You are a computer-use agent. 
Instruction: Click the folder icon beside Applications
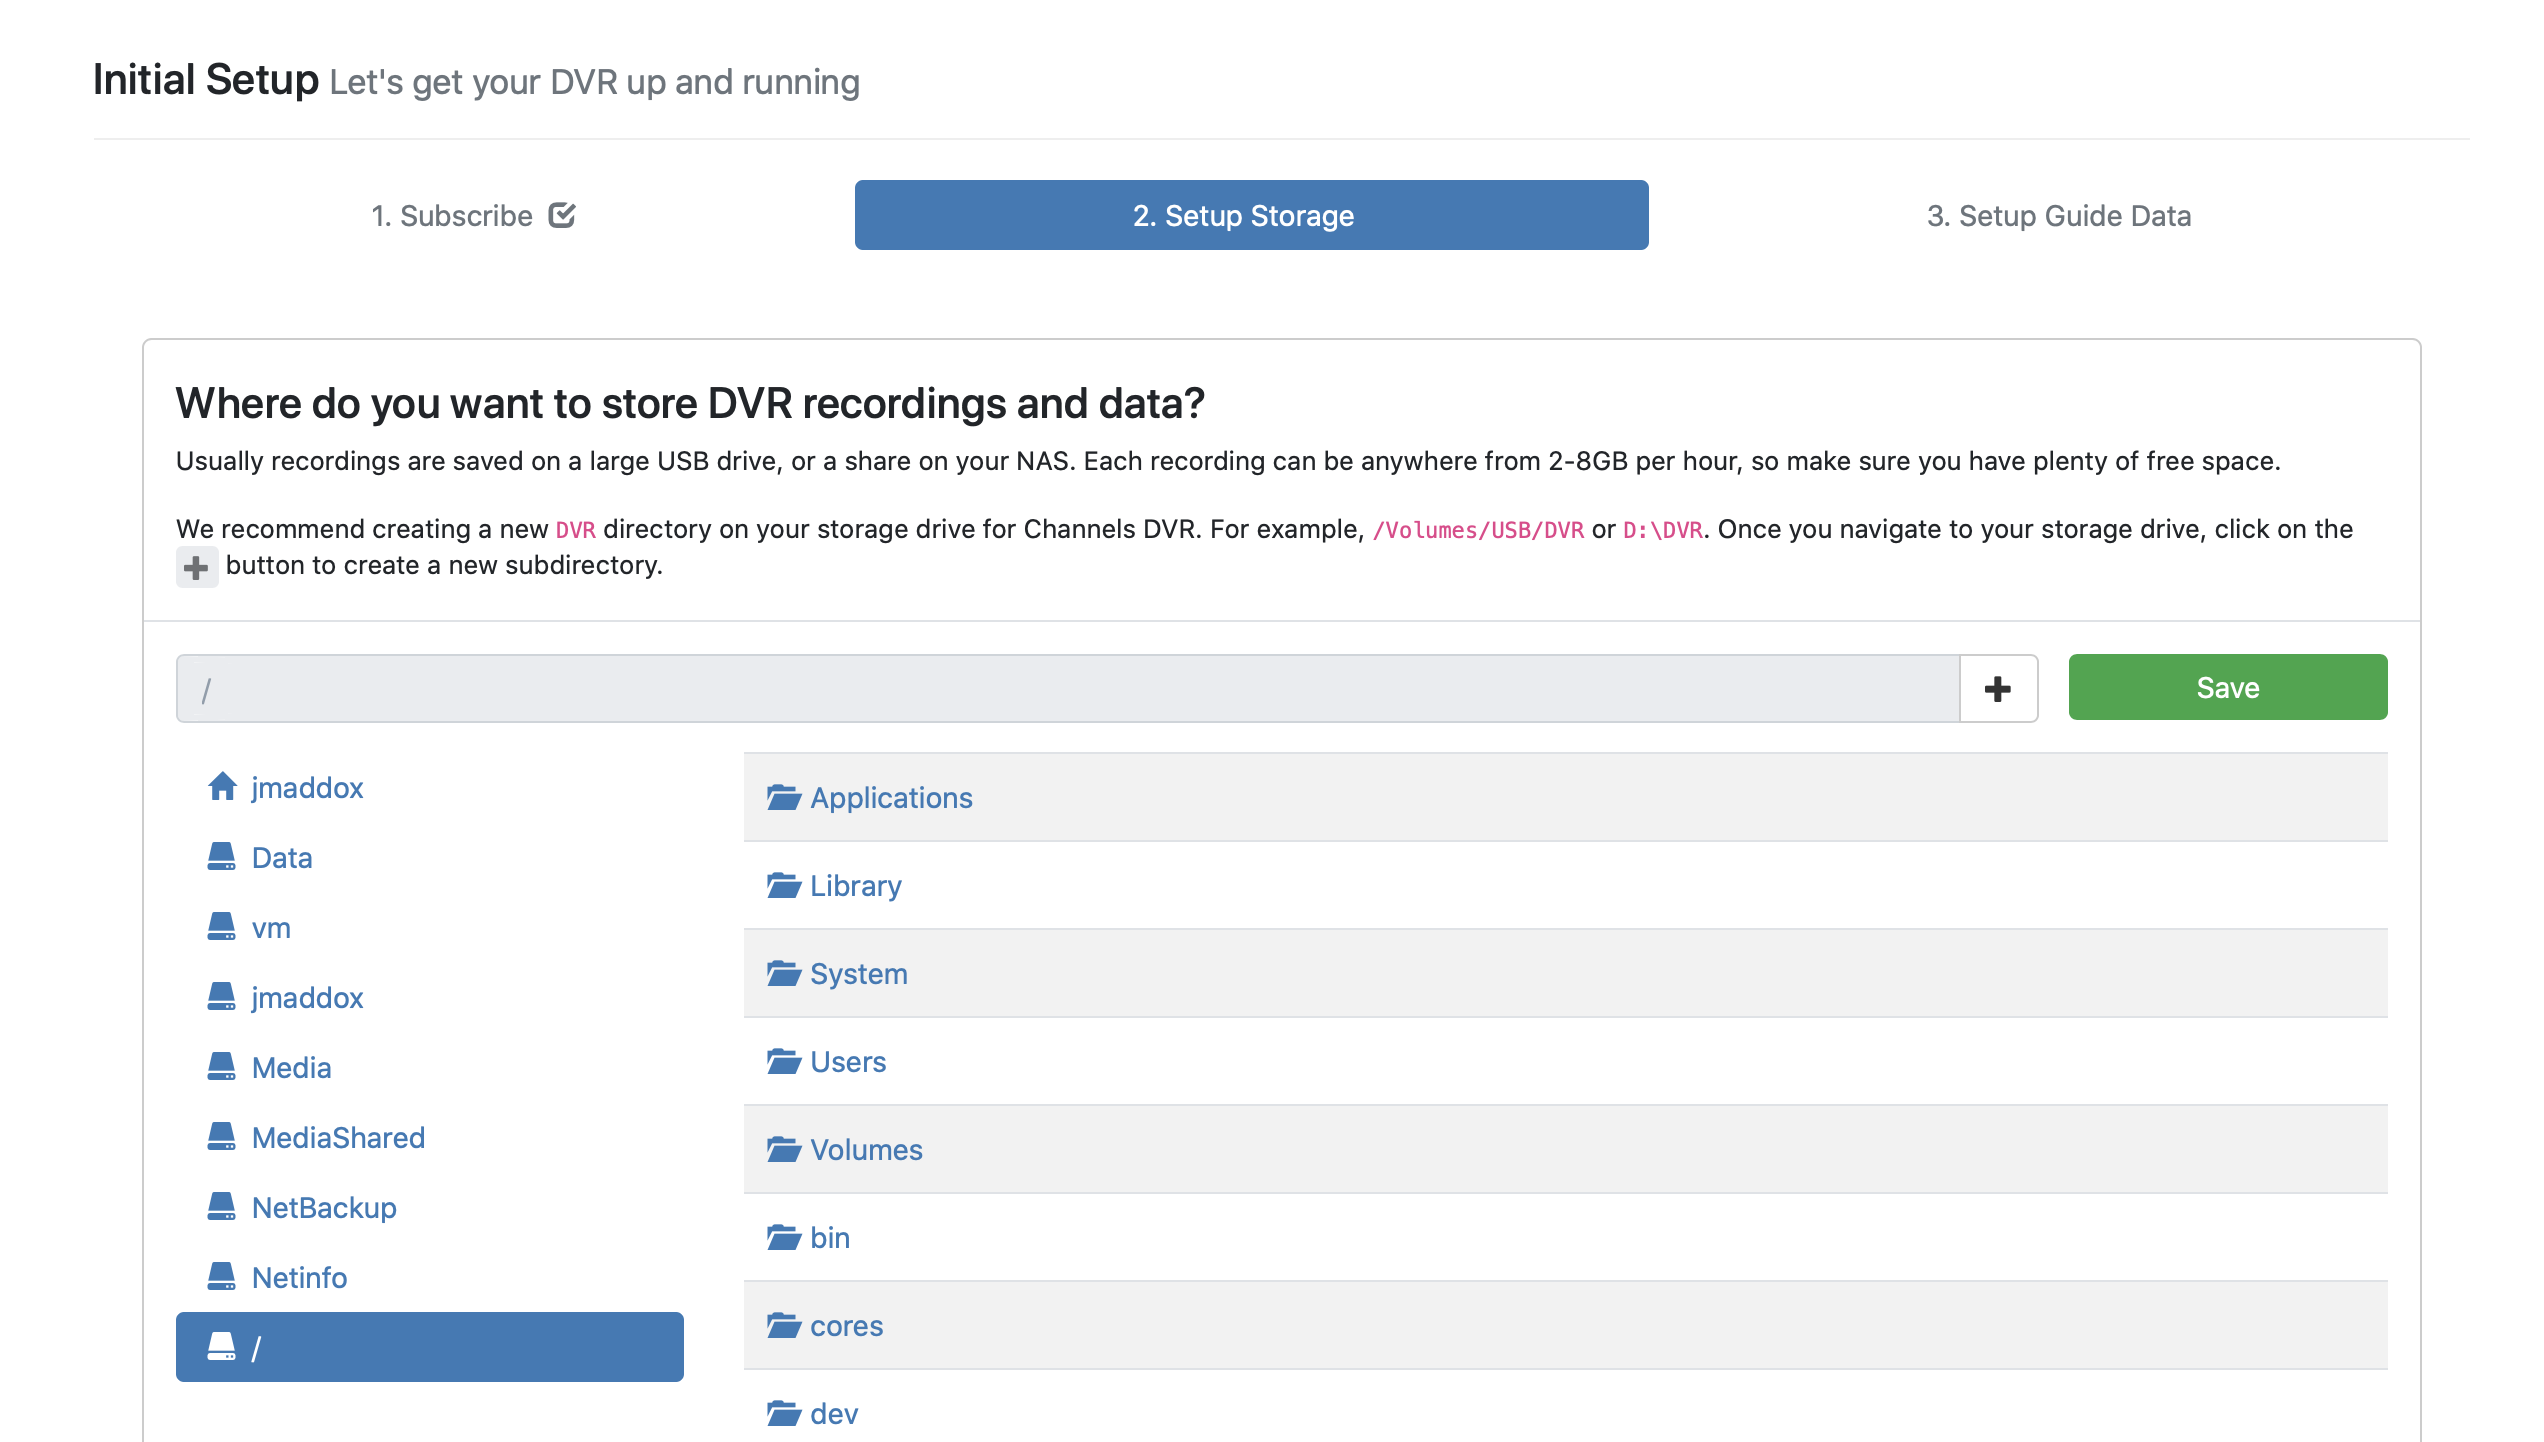[783, 798]
